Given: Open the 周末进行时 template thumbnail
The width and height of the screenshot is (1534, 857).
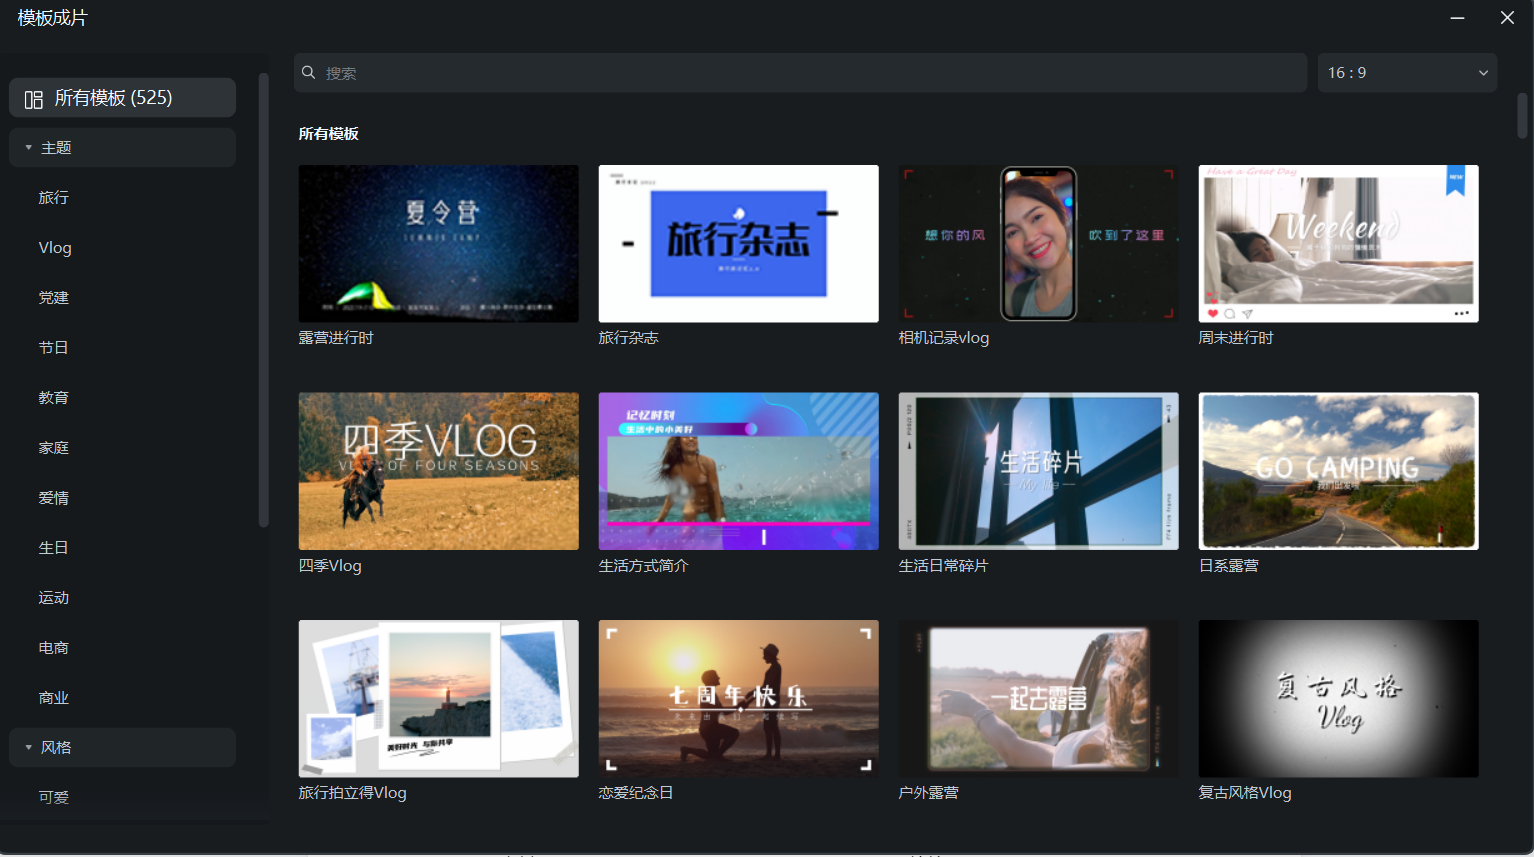Looking at the screenshot, I should [1338, 243].
